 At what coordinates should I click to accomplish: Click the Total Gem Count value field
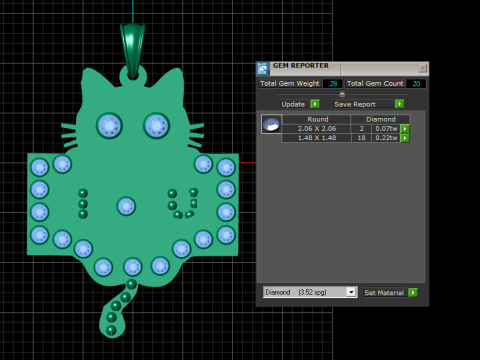click(x=416, y=84)
